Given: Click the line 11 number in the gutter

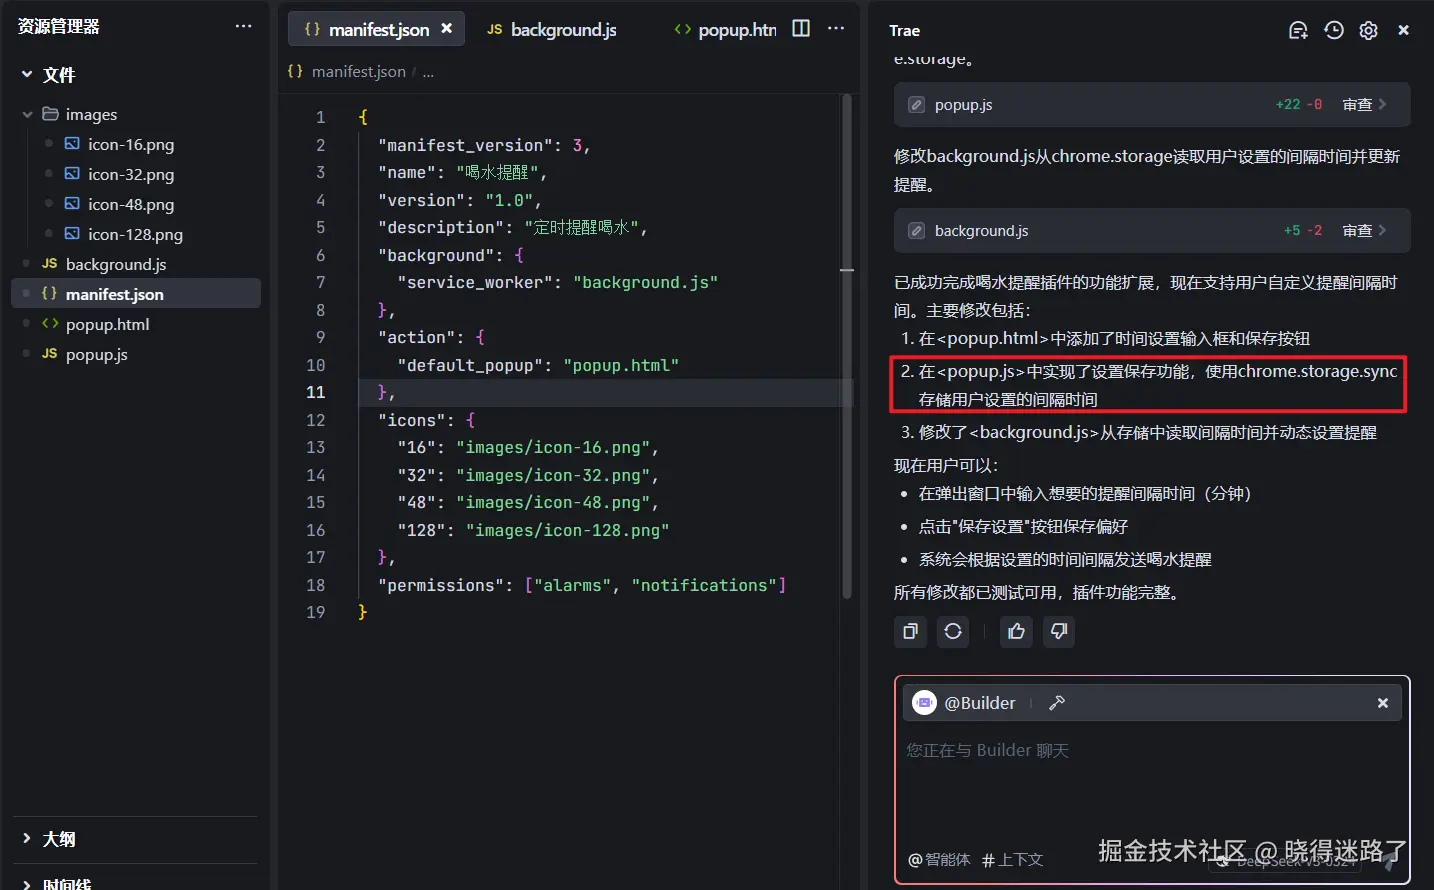Looking at the screenshot, I should coord(316,392).
